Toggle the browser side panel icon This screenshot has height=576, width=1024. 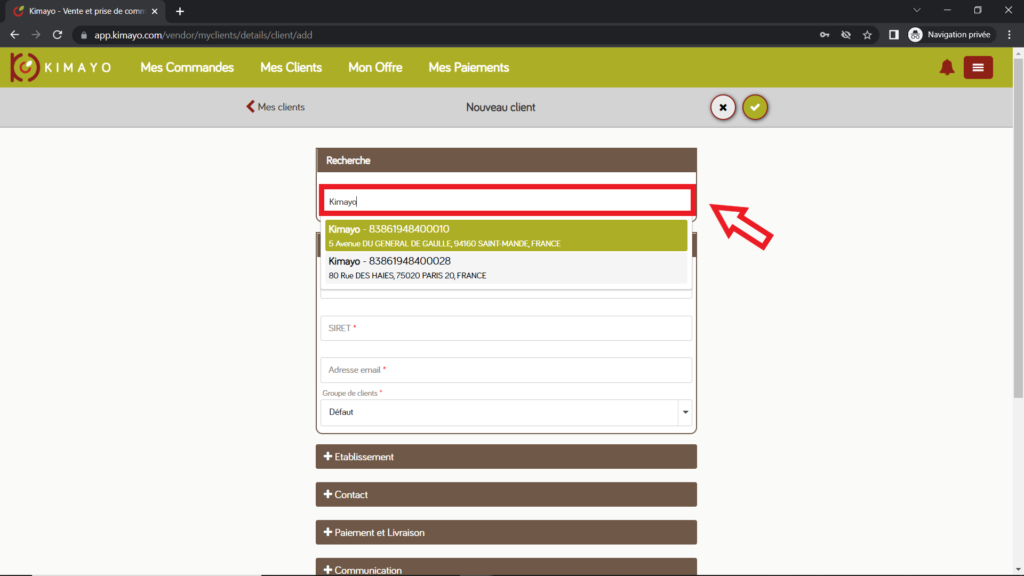(x=893, y=35)
